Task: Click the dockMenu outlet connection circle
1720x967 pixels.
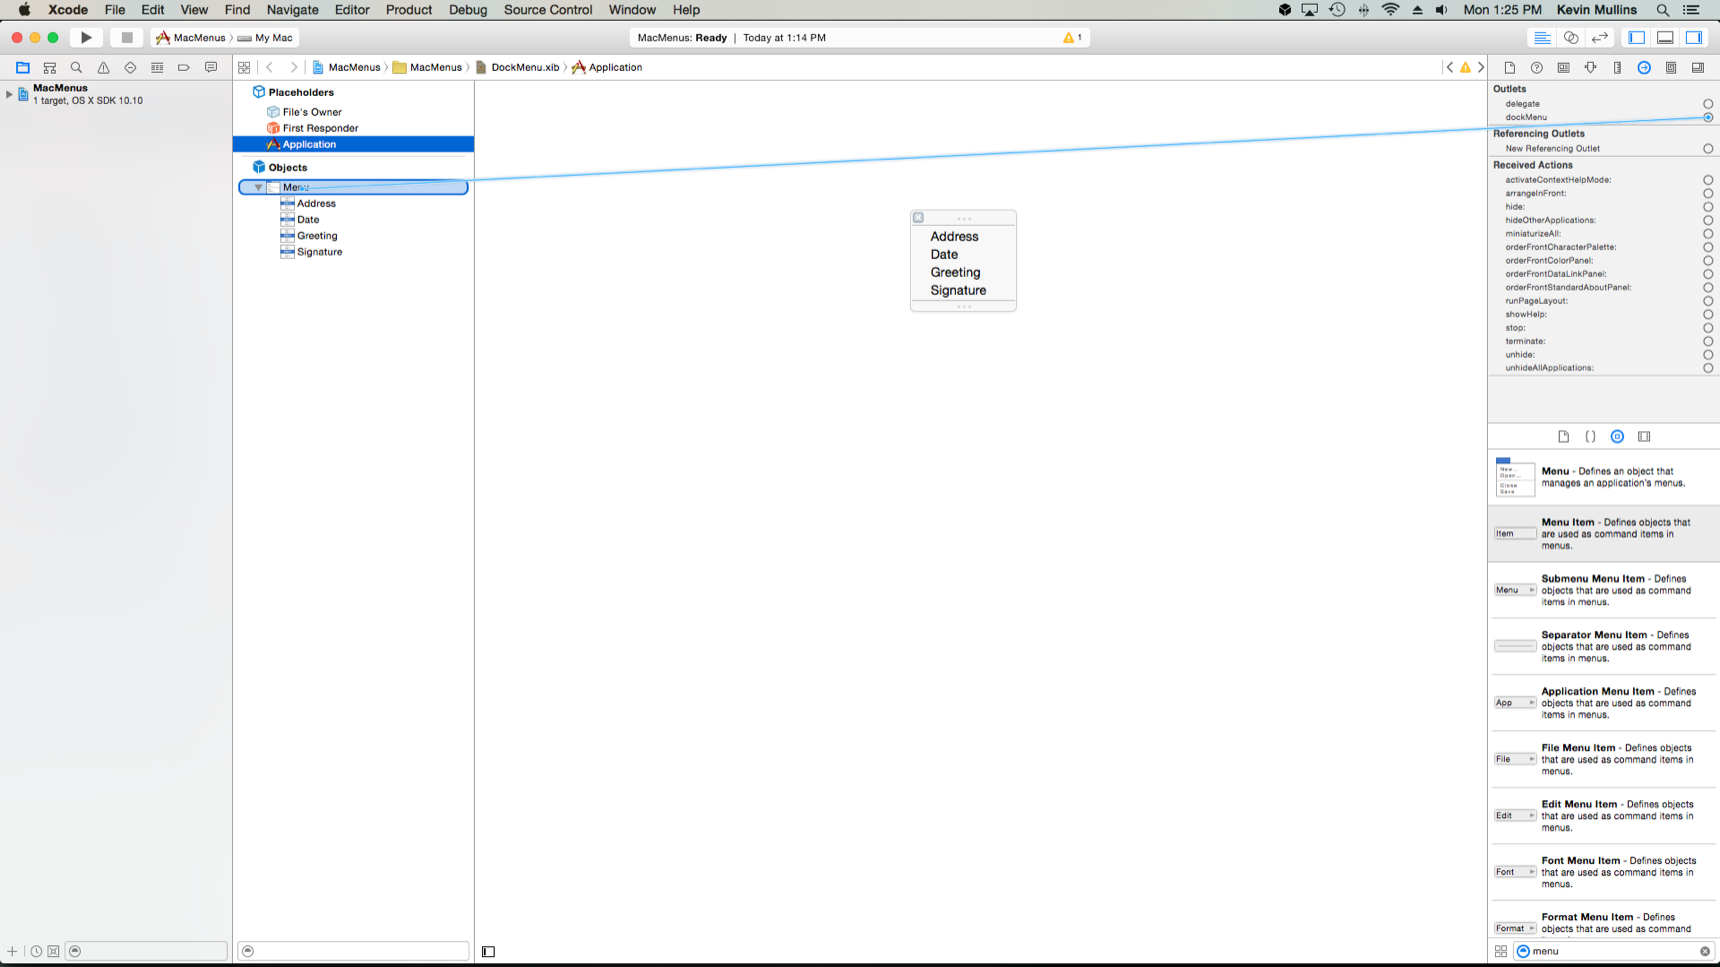Action: click(x=1708, y=118)
